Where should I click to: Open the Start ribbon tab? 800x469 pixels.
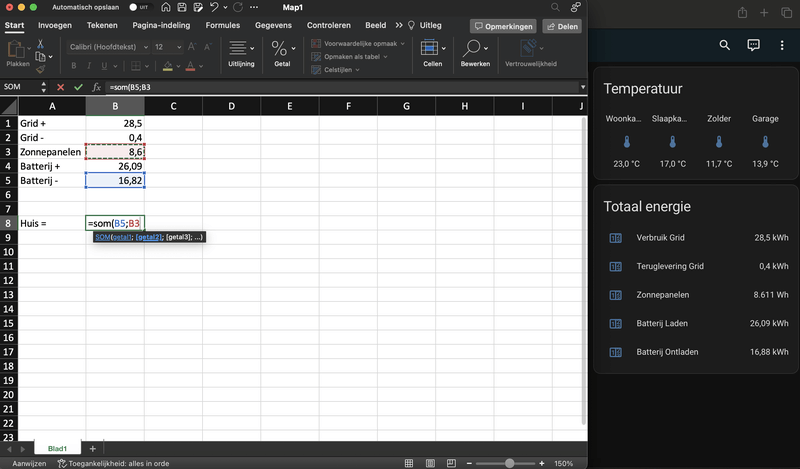pos(14,25)
